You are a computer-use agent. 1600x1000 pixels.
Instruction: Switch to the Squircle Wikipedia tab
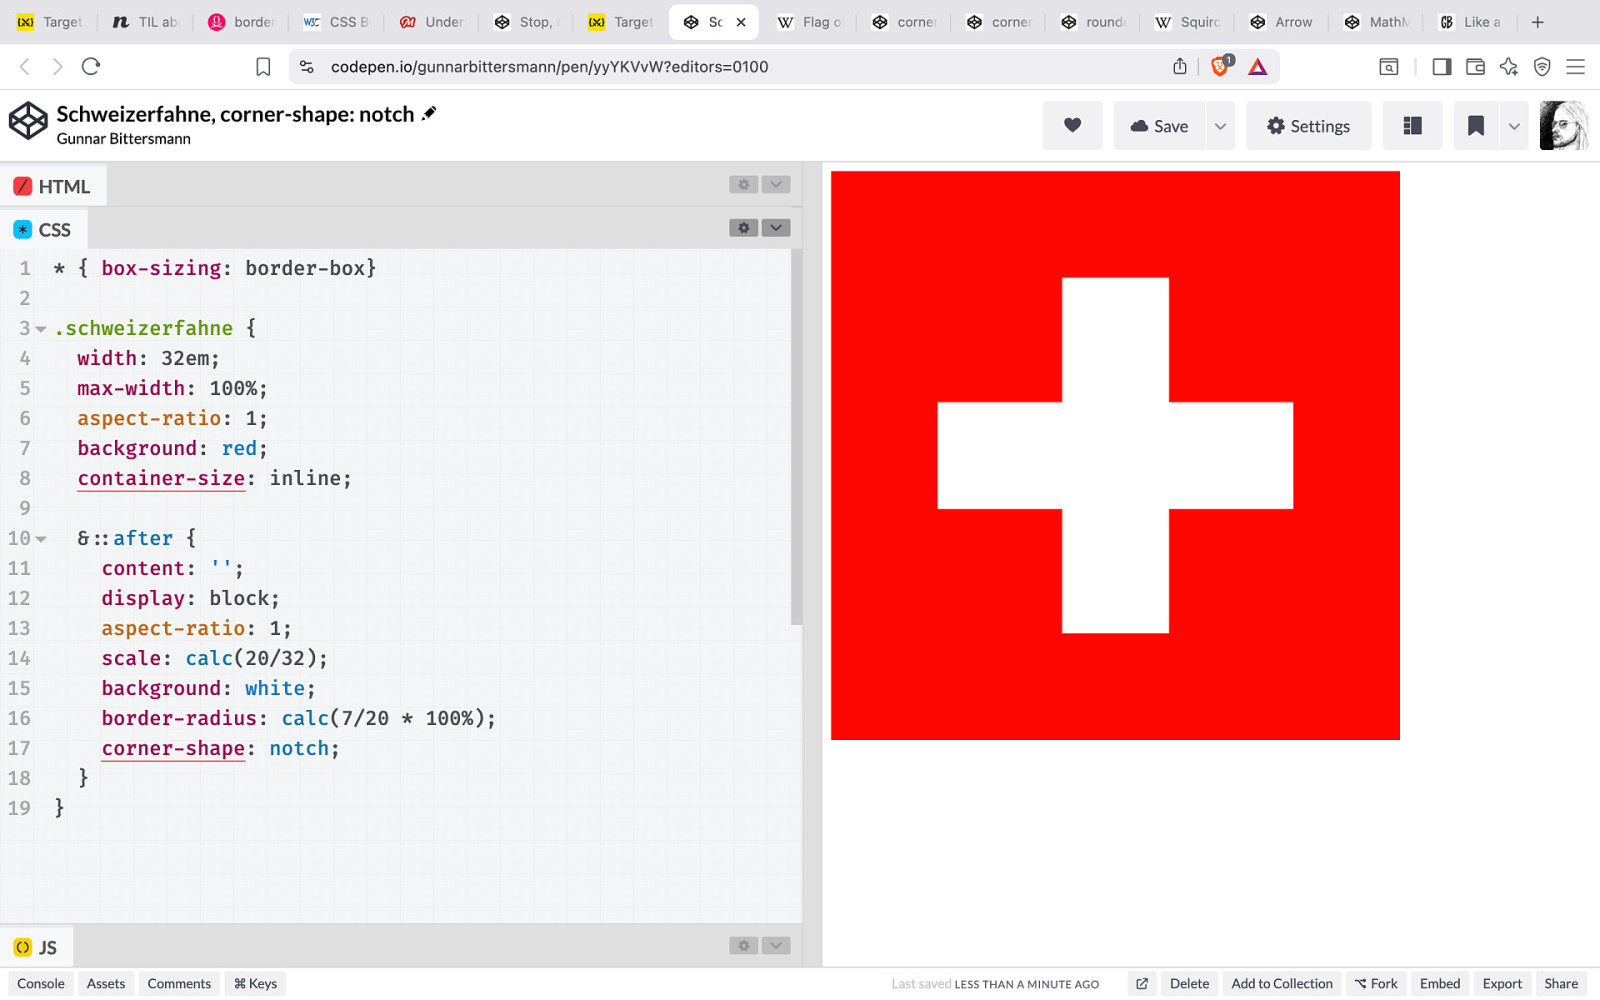pyautogui.click(x=1187, y=22)
